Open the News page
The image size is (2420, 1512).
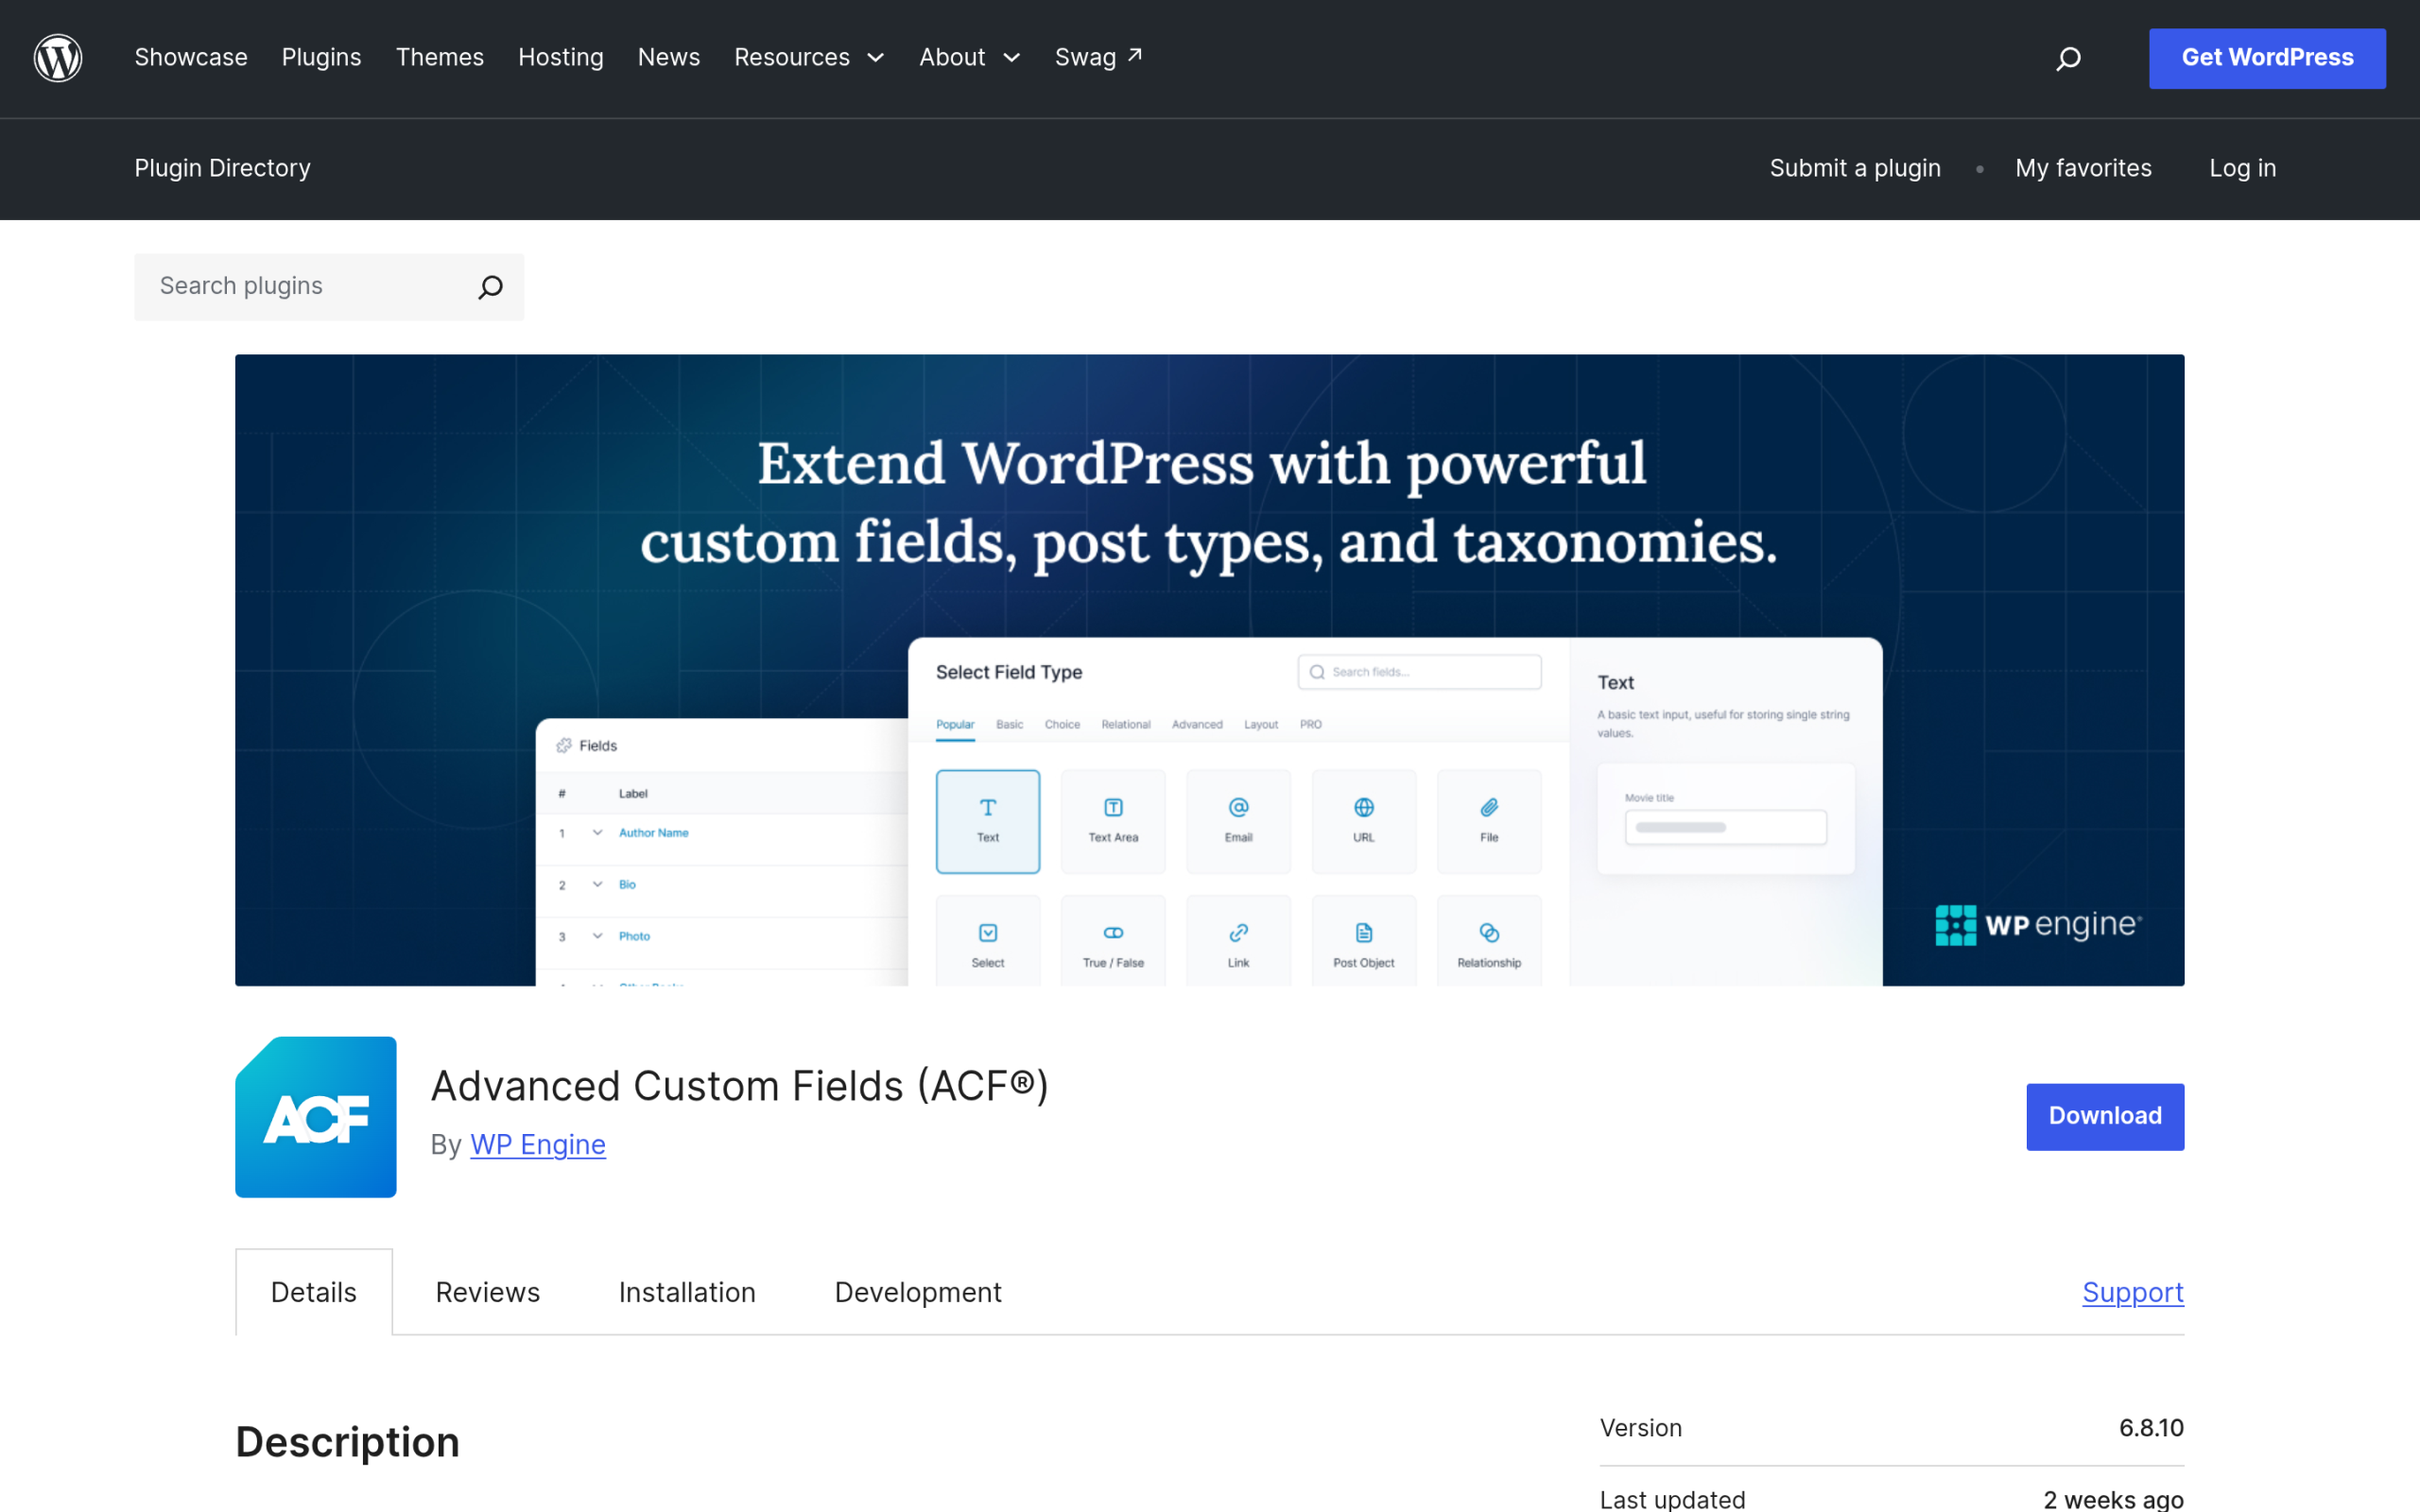point(669,58)
